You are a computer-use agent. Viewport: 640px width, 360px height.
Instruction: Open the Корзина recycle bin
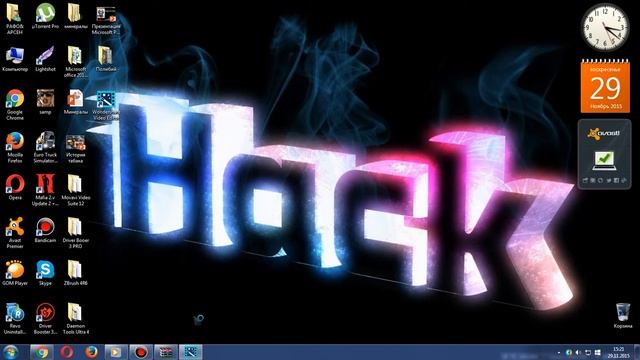[622, 316]
